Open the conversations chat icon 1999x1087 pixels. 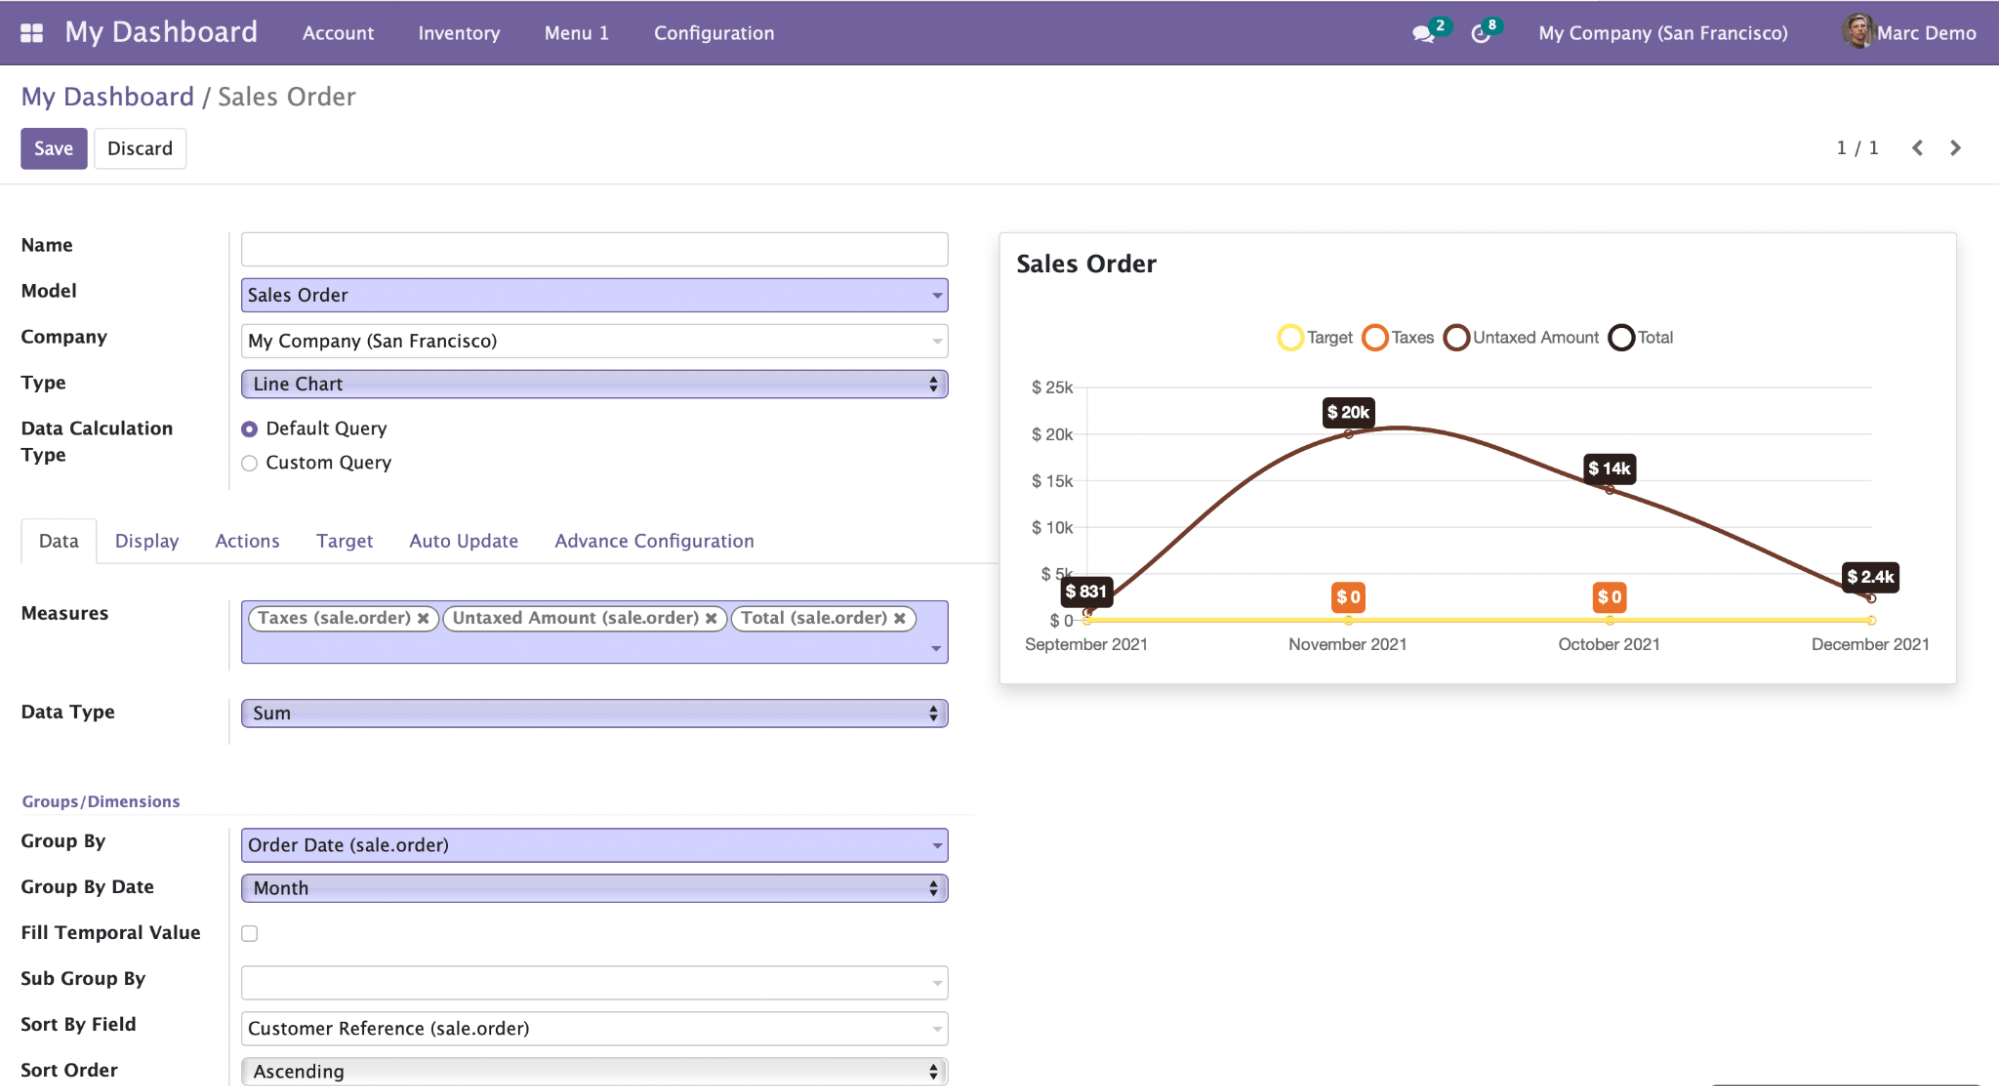pyautogui.click(x=1423, y=34)
